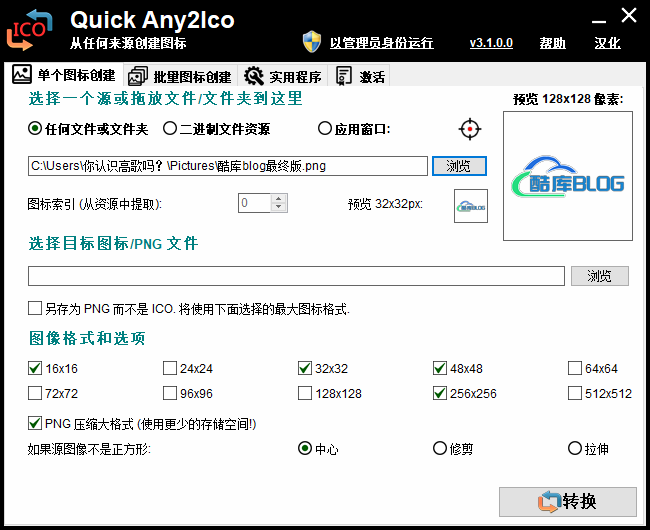
Task: Check the 128x128 format checkbox
Action: (x=305, y=393)
